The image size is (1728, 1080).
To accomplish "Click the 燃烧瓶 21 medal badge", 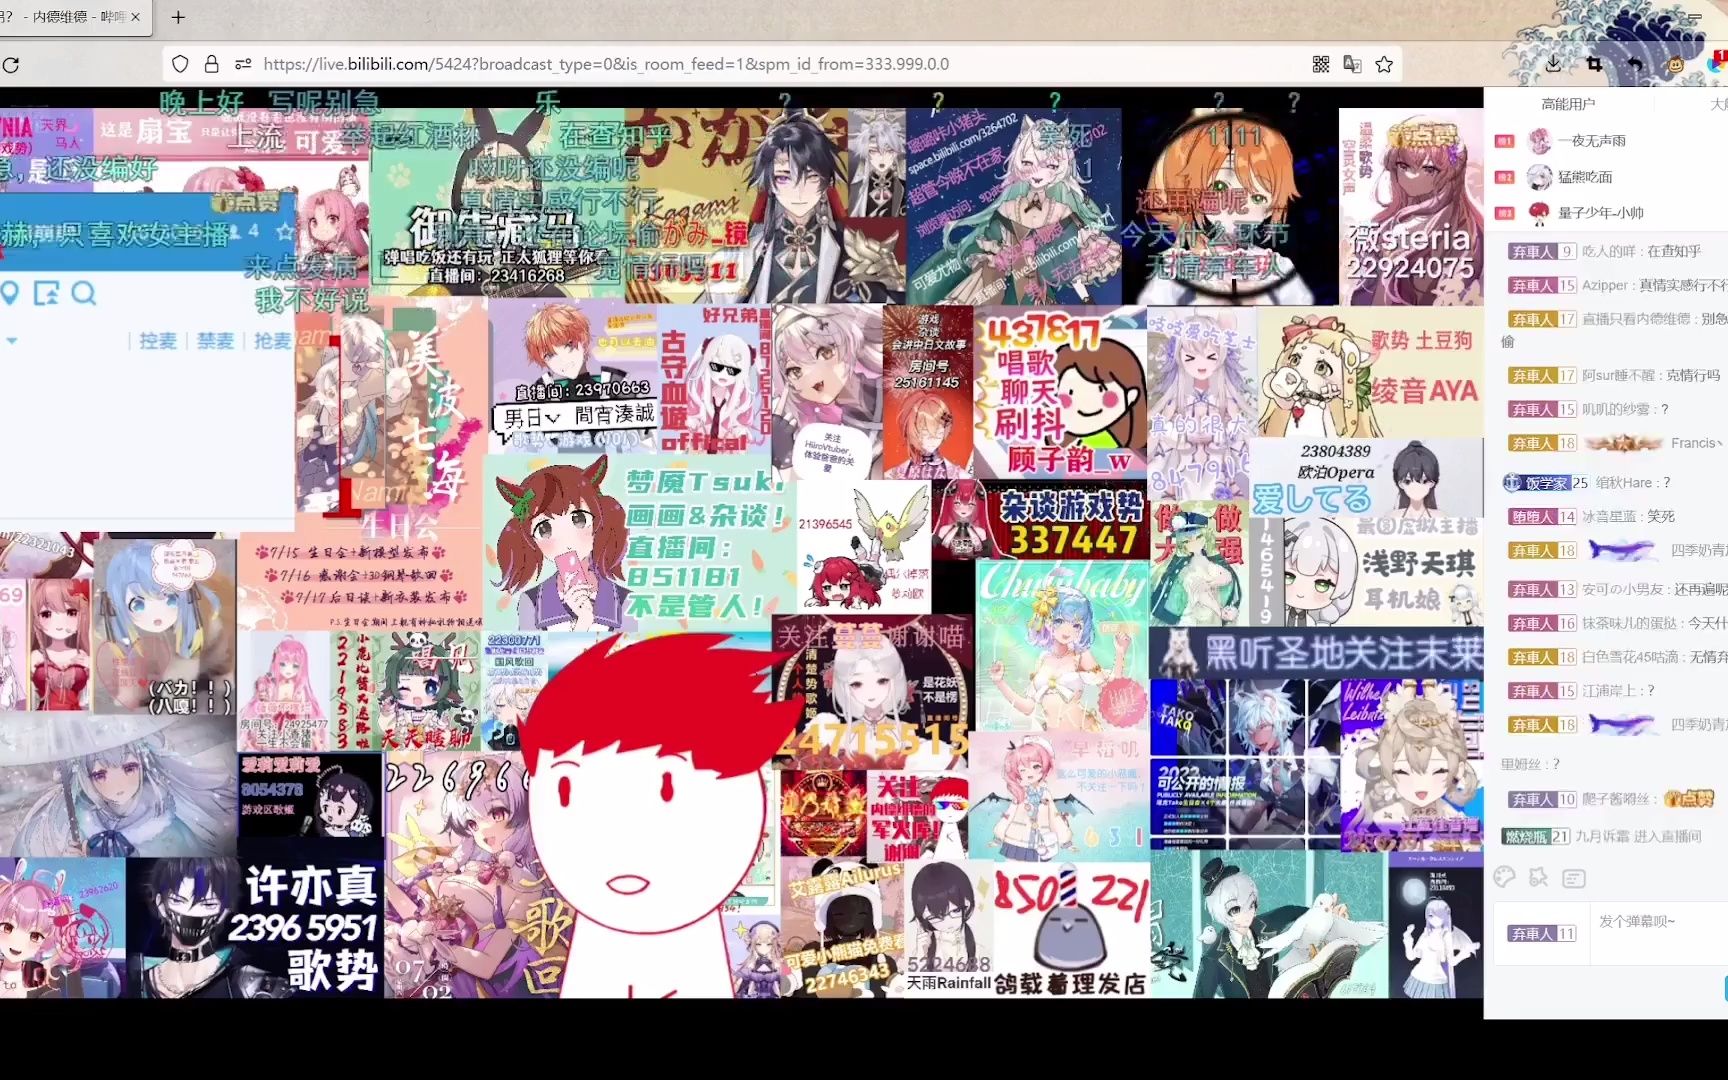I will [1535, 837].
